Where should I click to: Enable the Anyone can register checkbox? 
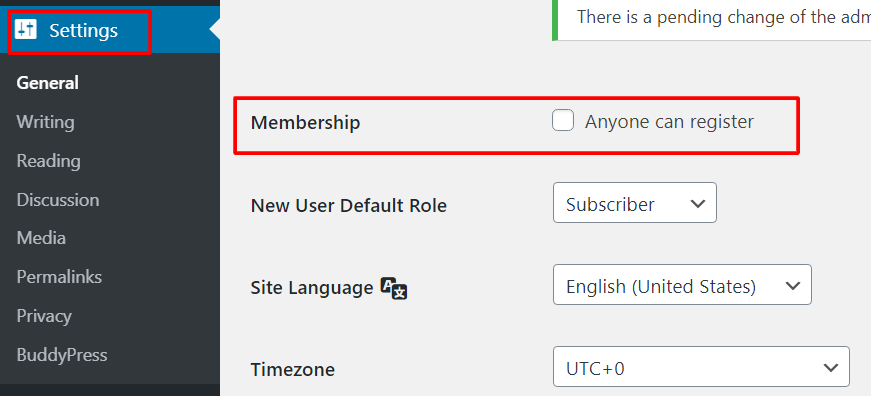[563, 121]
